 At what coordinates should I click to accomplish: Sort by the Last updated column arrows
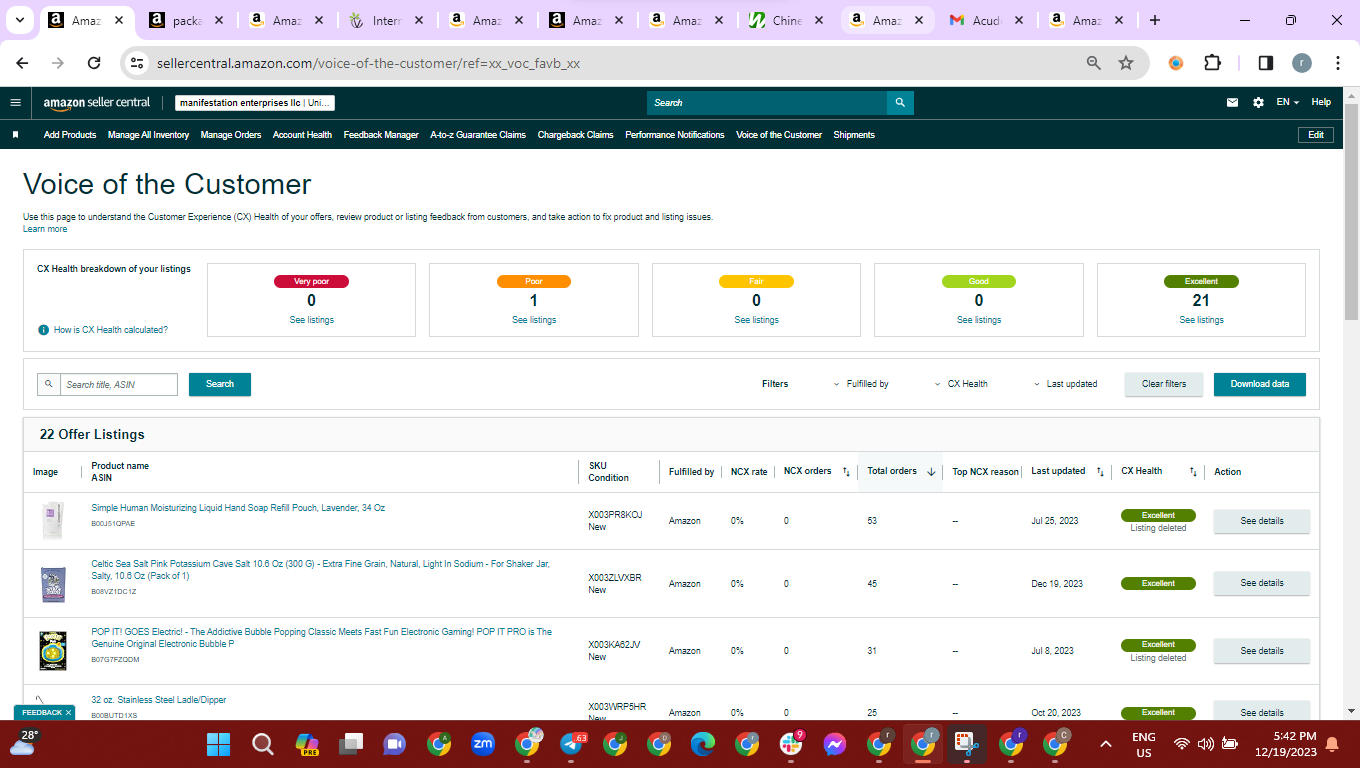1100,471
